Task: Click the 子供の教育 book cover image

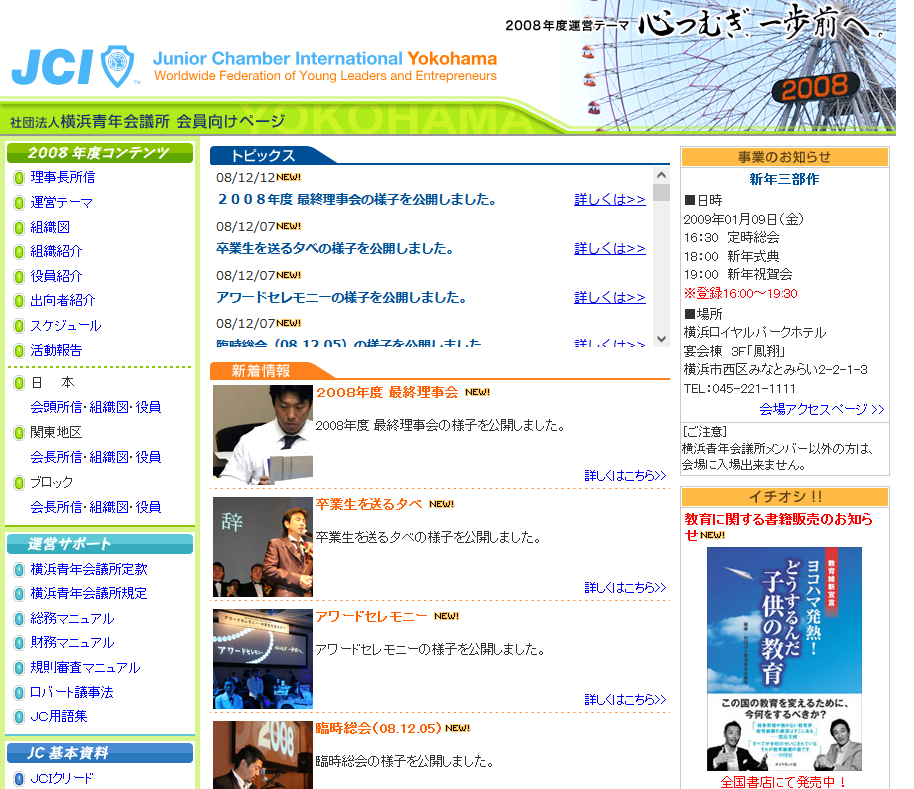Action: (x=784, y=658)
